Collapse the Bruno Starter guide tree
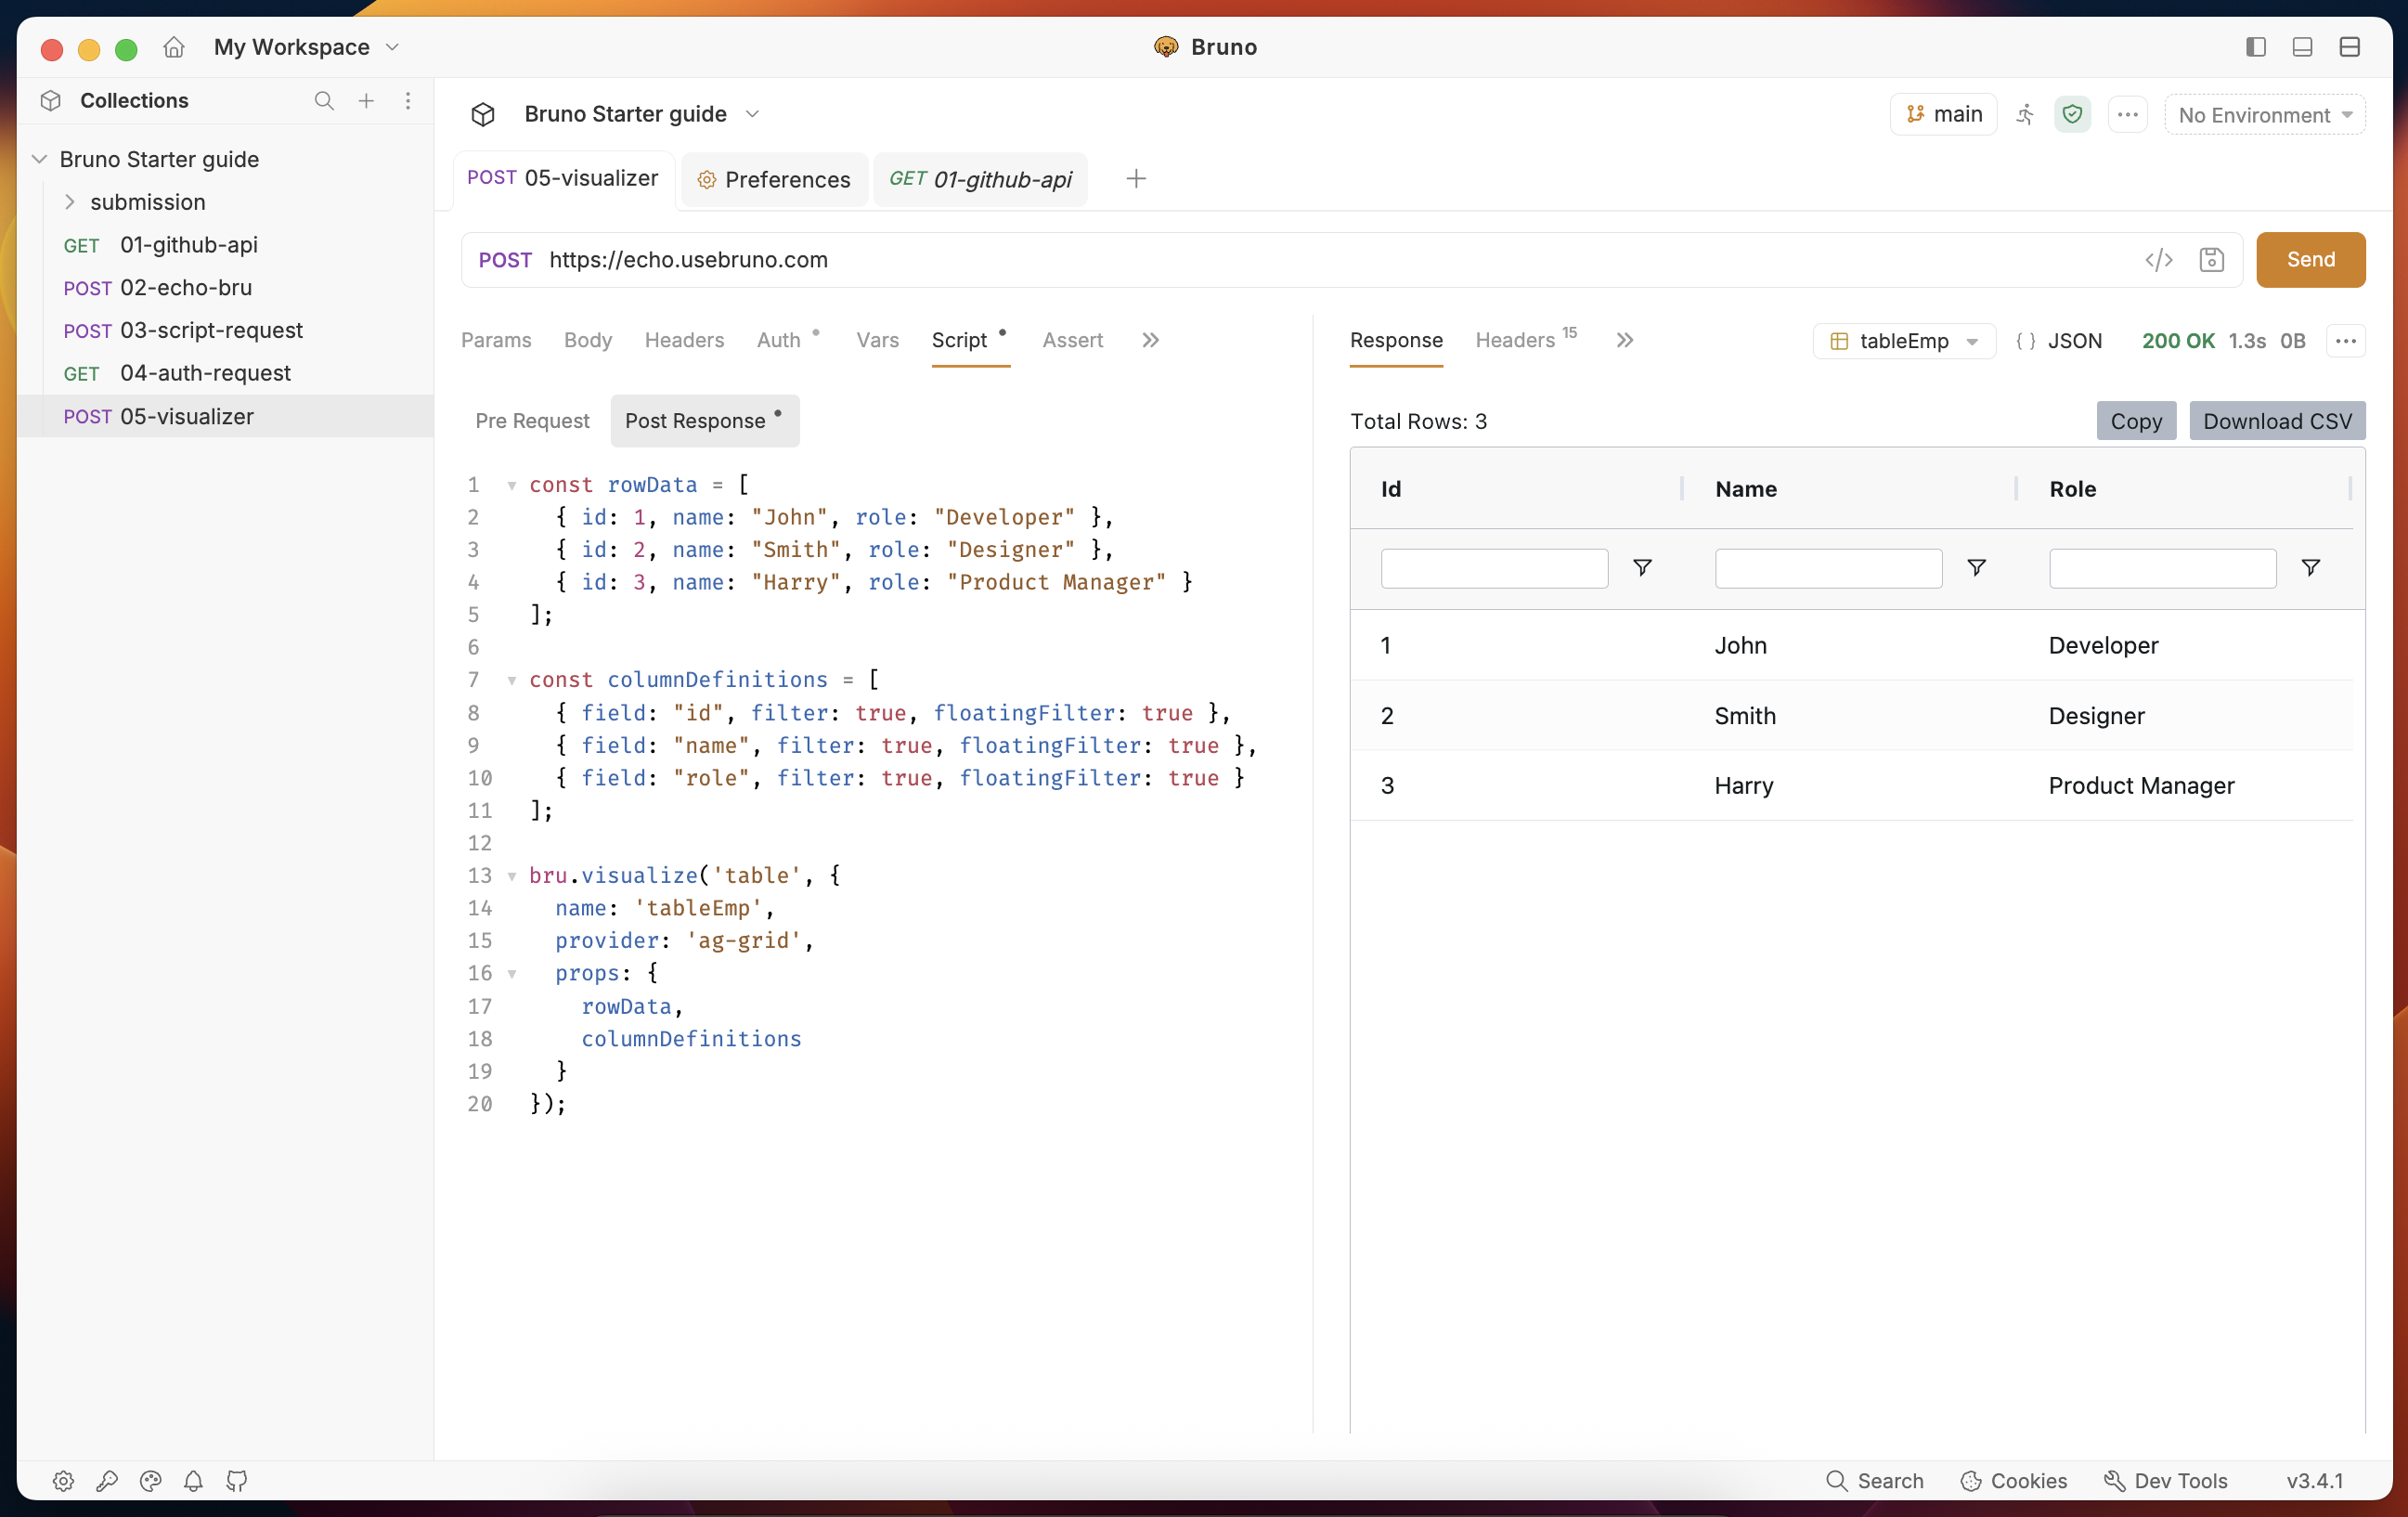Screen dimensions: 2408x1517 40,160
